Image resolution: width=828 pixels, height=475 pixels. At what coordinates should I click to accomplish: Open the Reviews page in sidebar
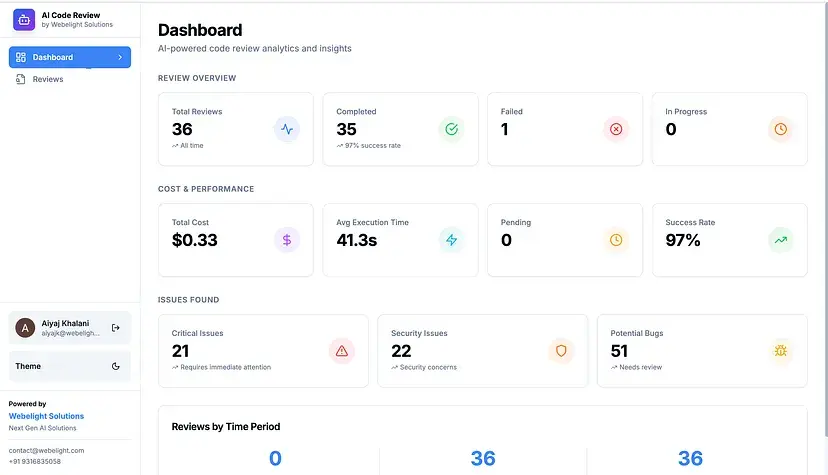click(47, 79)
